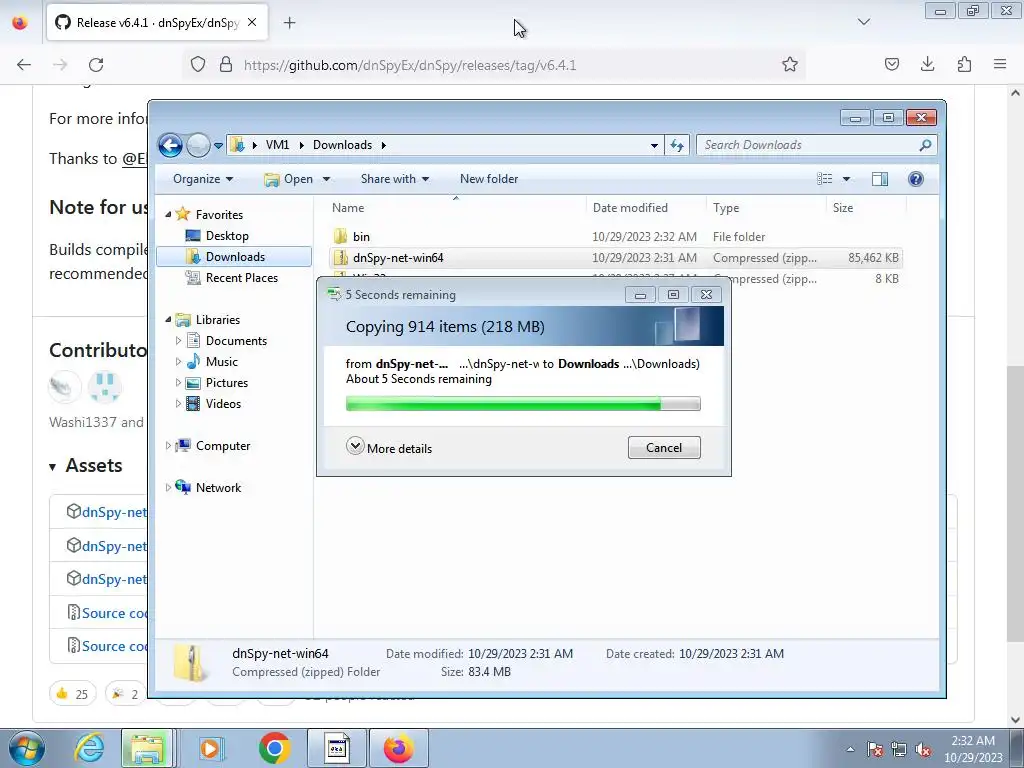This screenshot has width=1024, height=768.
Task: Click the Firefox back arrow button
Action: (x=24, y=65)
